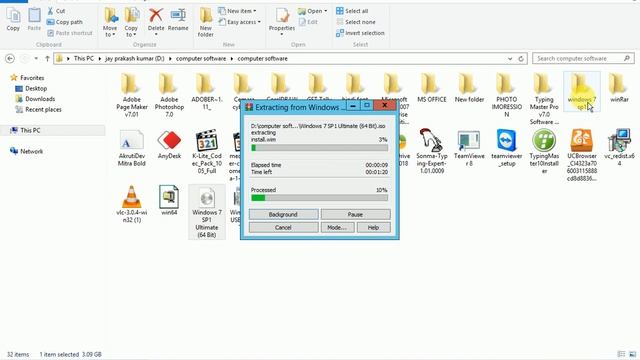Open the Easy access dropdown
640x360 pixels.
coord(240,22)
